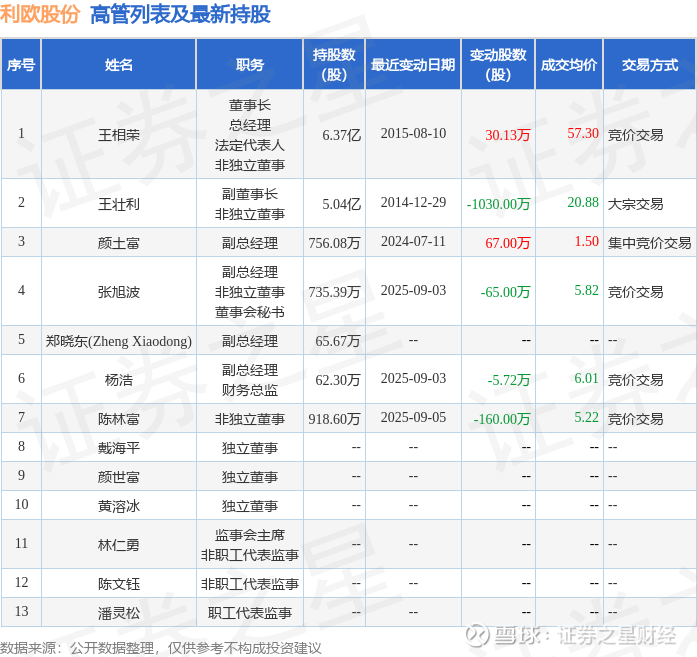This screenshot has height=657, width=697.
Task: Click the change value -65.00万
Action: [505, 292]
